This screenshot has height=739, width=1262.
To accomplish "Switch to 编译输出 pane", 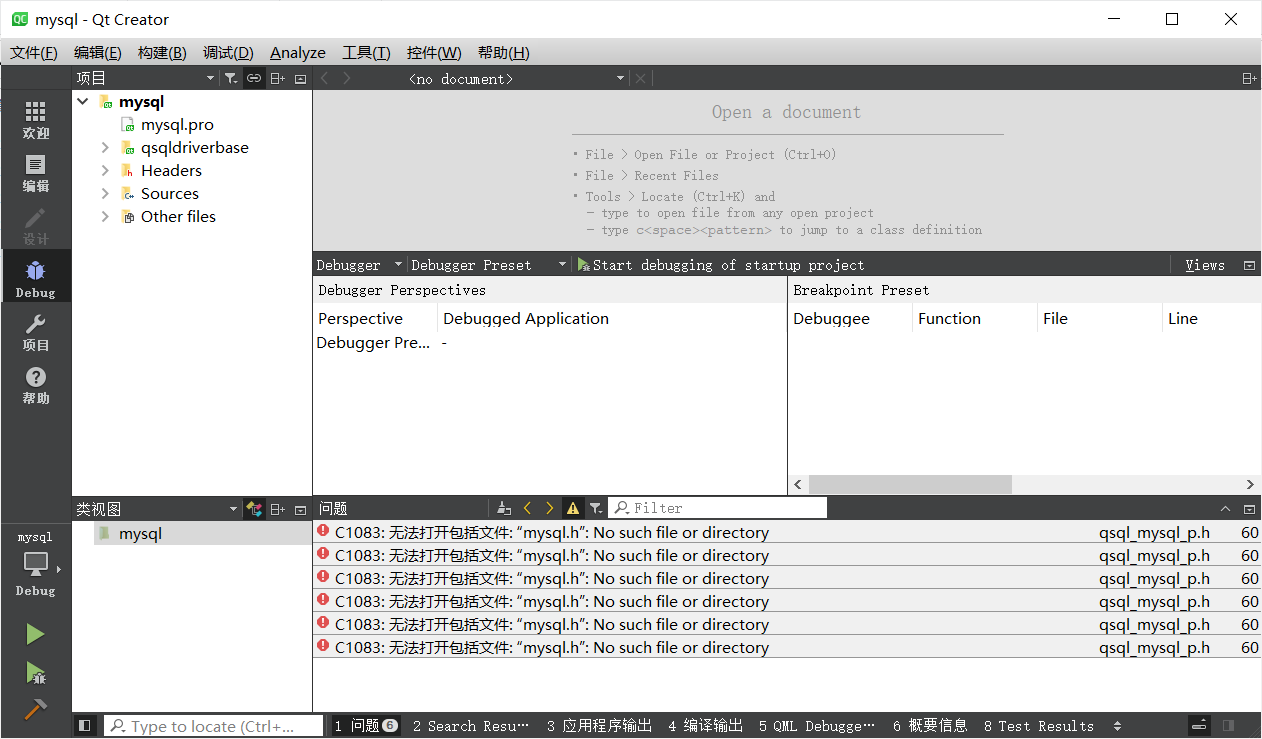I will pyautogui.click(x=706, y=726).
